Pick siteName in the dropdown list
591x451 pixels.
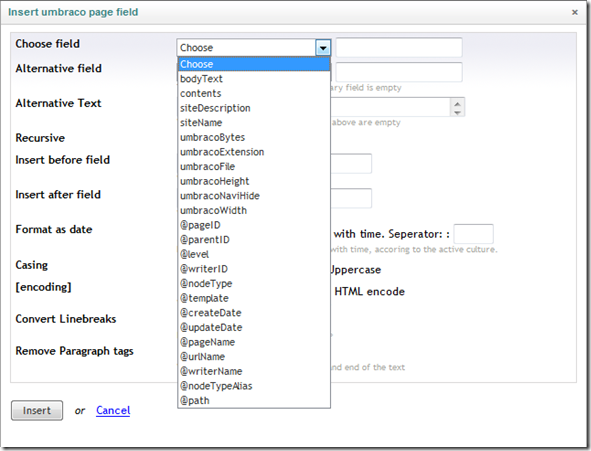254,123
